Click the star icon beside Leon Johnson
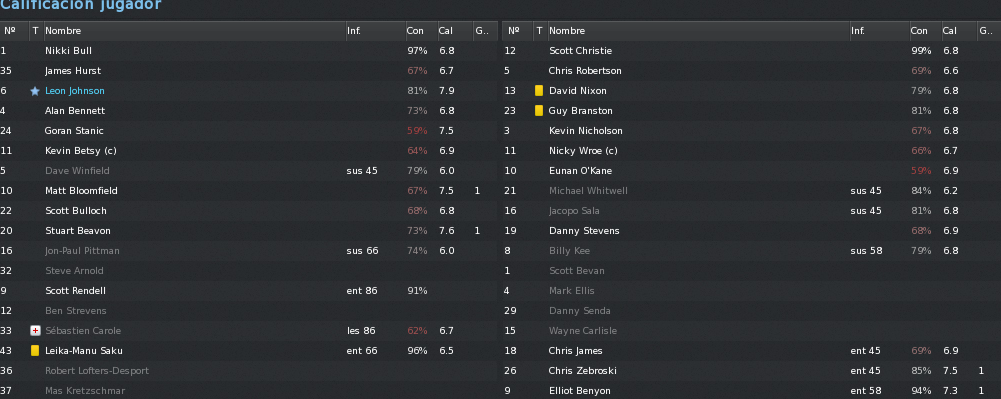The image size is (1001, 399). coord(35,91)
